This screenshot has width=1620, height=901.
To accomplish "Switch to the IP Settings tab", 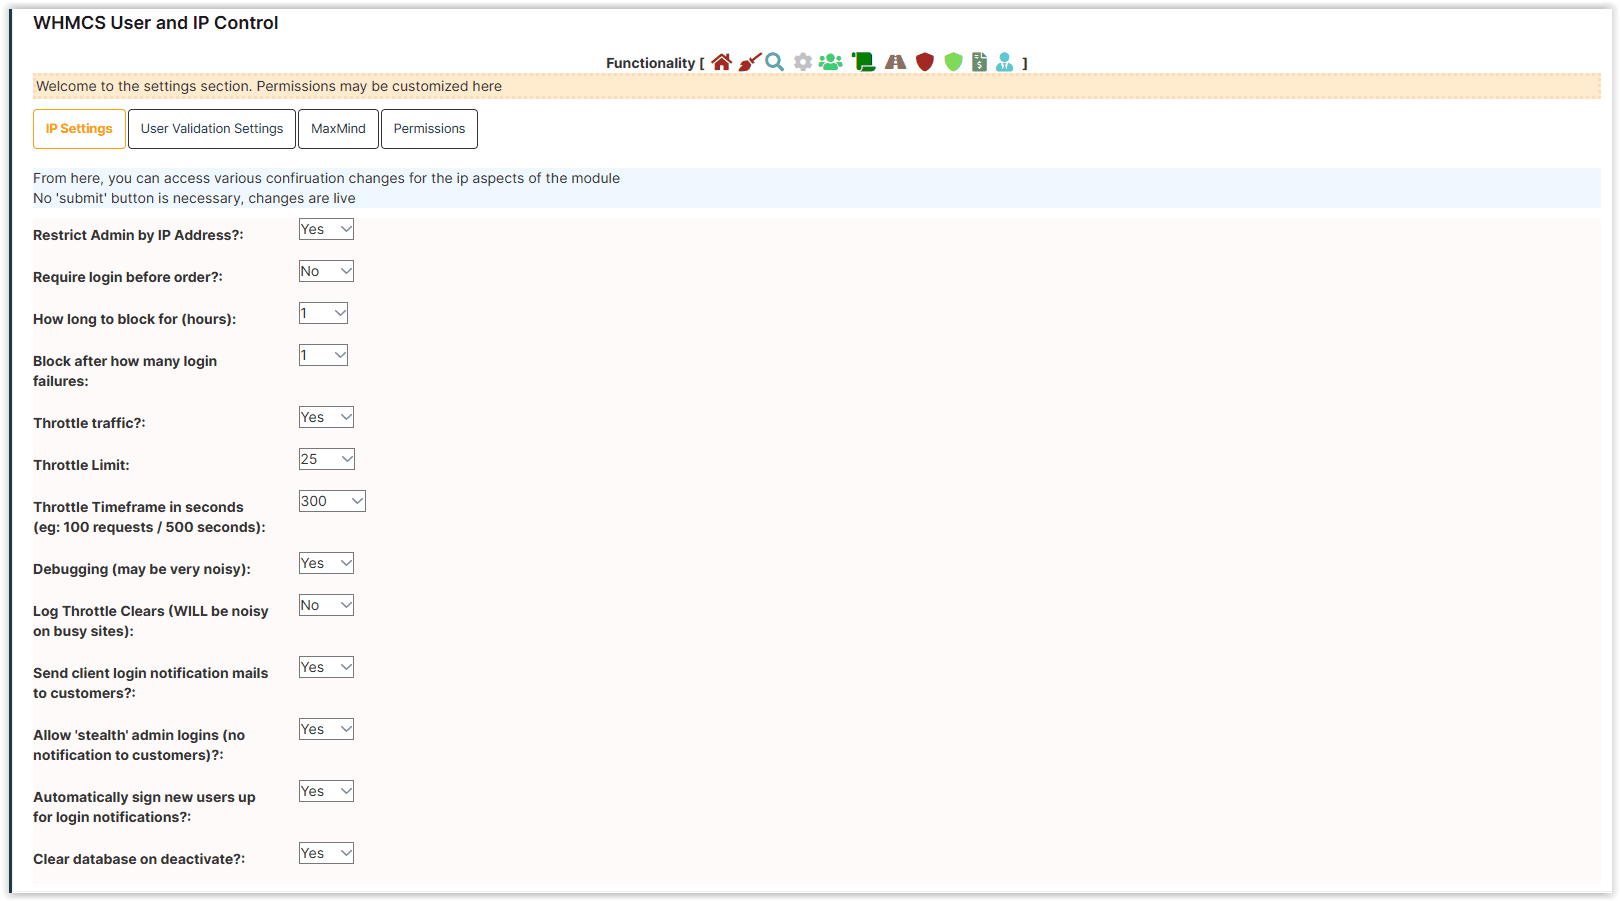I will coord(79,129).
